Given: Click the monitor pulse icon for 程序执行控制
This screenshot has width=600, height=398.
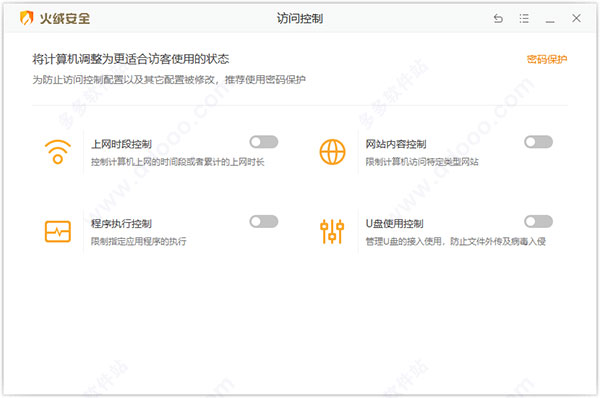Looking at the screenshot, I should [58, 232].
